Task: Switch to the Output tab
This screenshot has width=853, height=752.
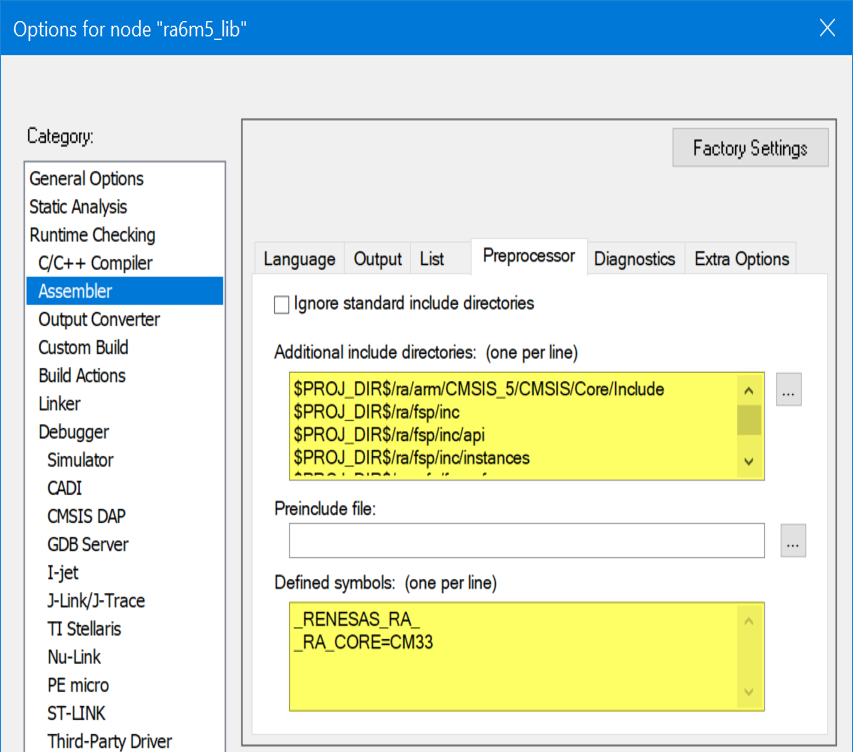Action: tap(377, 259)
